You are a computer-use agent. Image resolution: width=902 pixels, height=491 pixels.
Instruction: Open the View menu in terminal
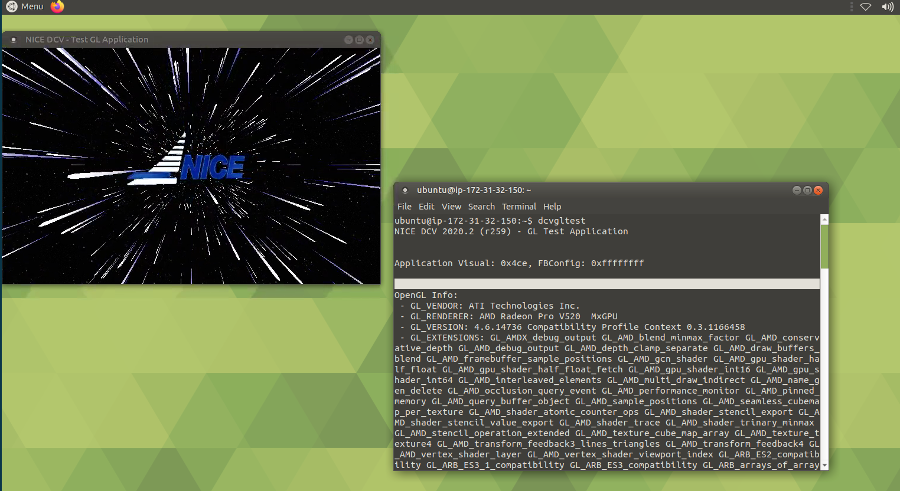click(451, 206)
